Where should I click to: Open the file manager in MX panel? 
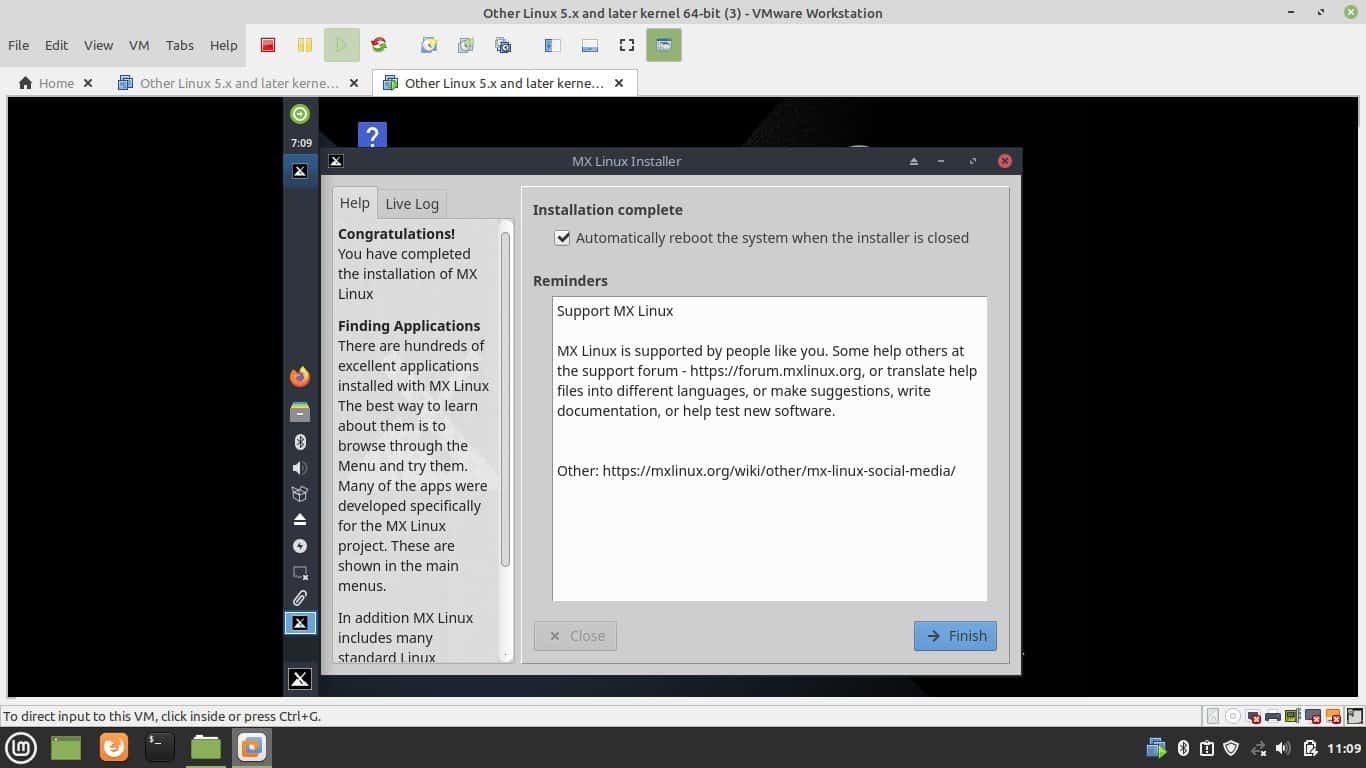(300, 412)
